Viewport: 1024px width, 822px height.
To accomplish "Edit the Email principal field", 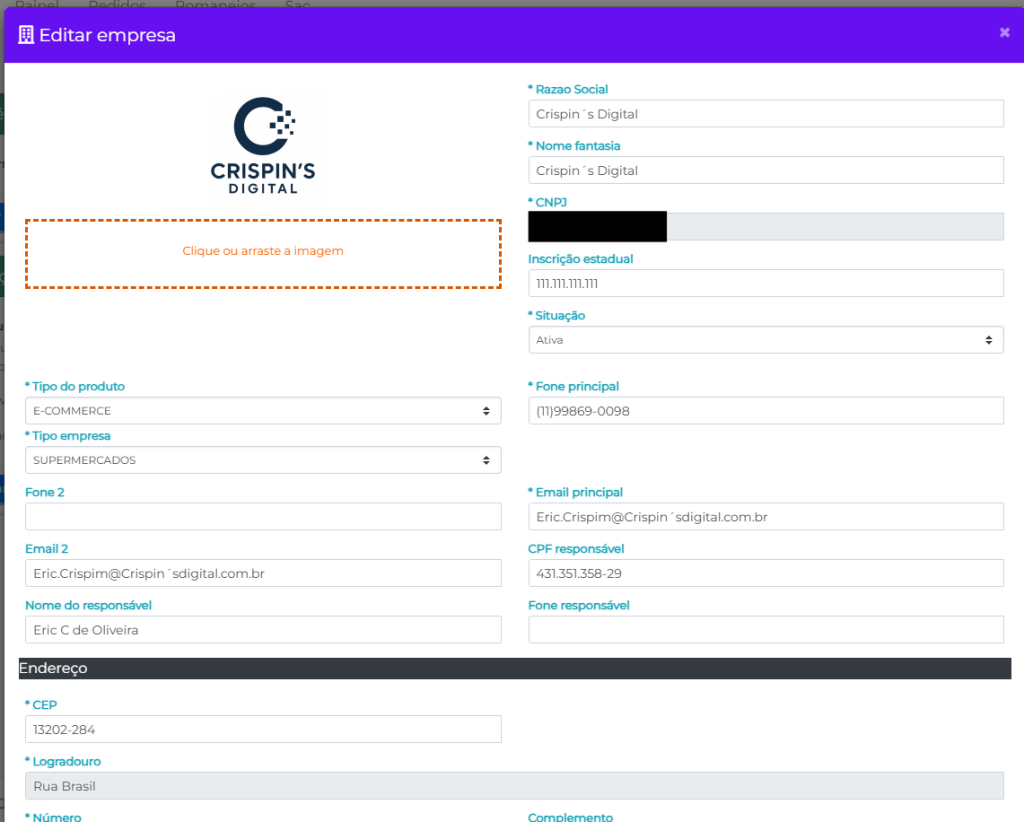I will coord(765,517).
